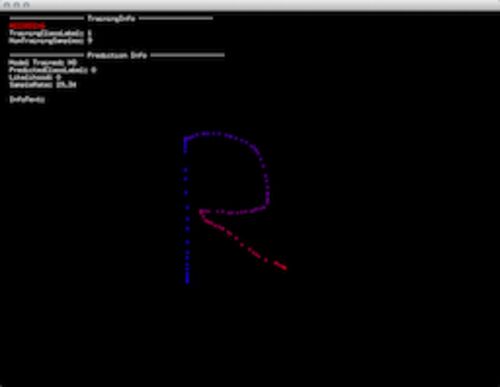Click the Model Trained status line
The image size is (500, 387).
pyautogui.click(x=43, y=62)
